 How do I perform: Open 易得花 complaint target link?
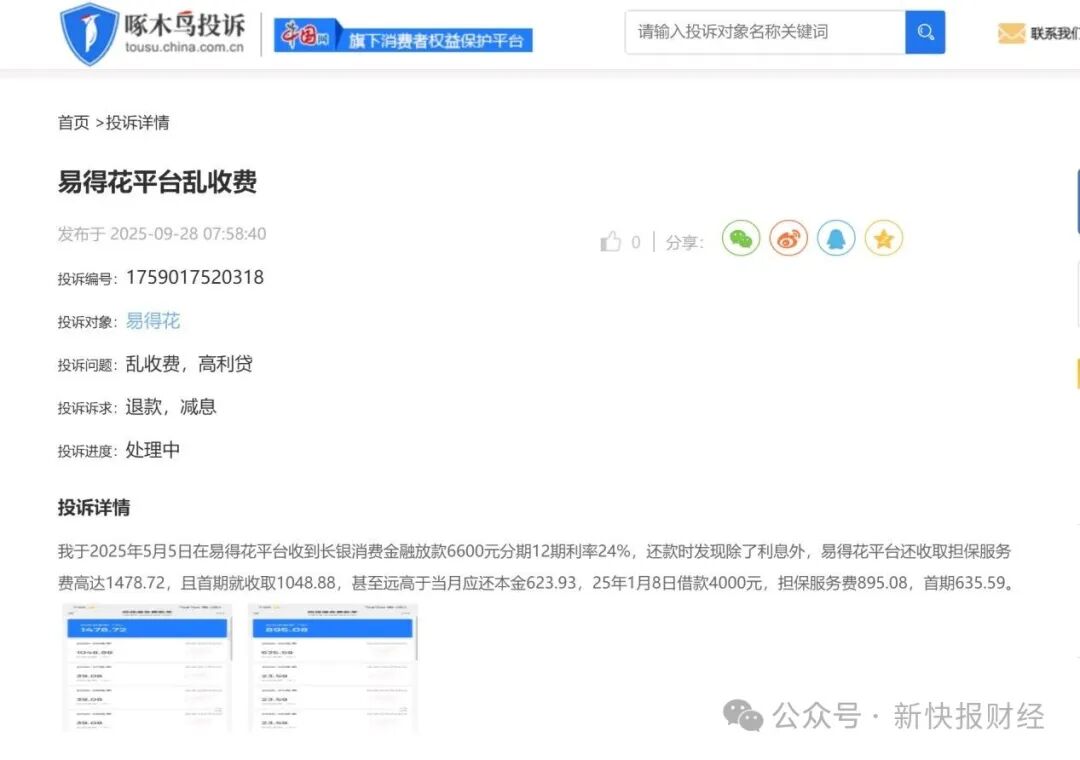153,320
